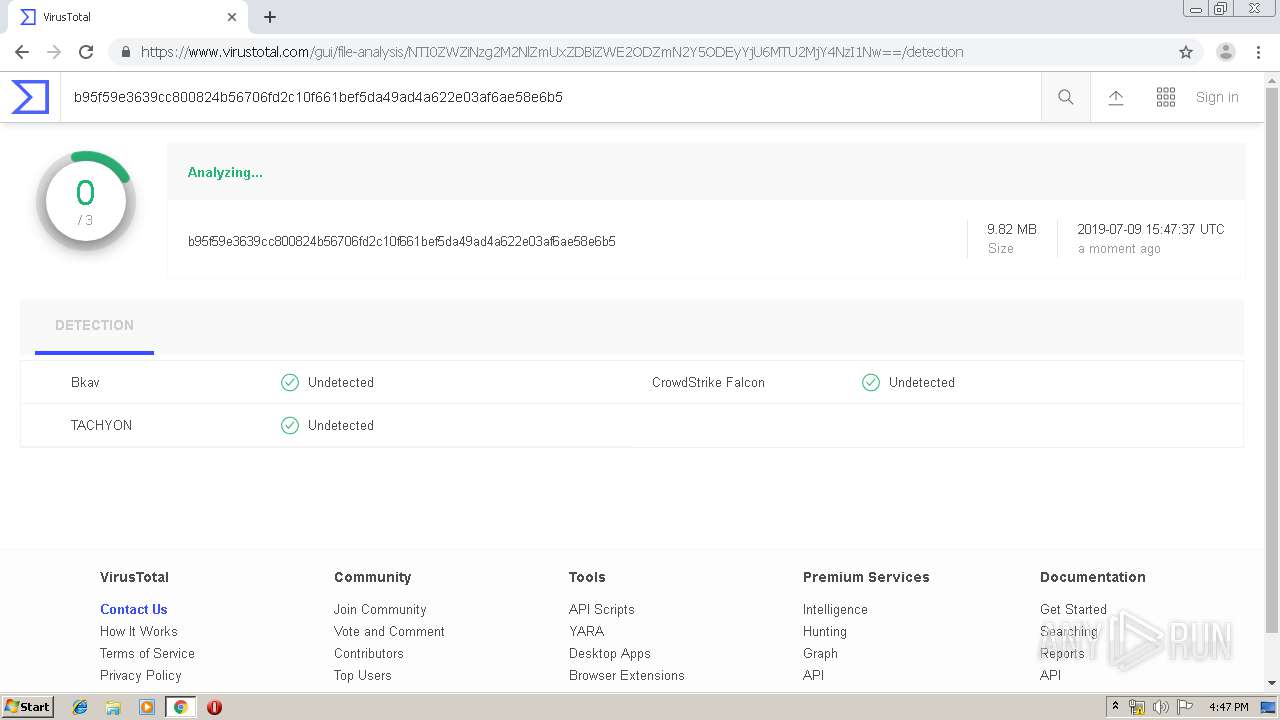Click the Analyzing... status text
Image resolution: width=1280 pixels, height=720 pixels.
(225, 172)
